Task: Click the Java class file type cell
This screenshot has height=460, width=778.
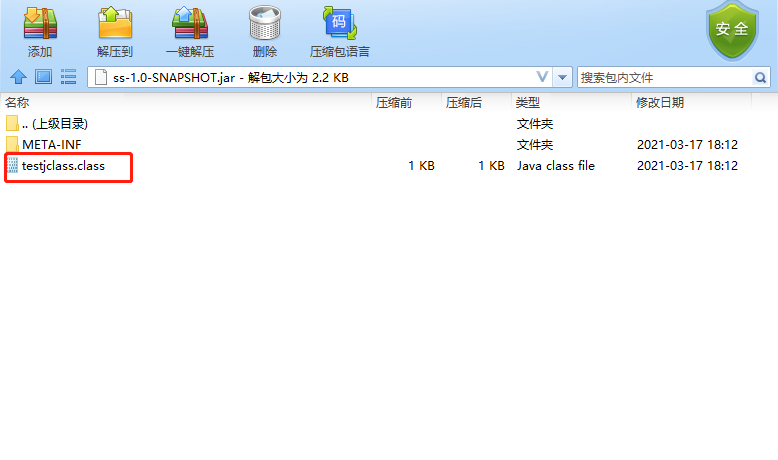Action: tap(555, 166)
